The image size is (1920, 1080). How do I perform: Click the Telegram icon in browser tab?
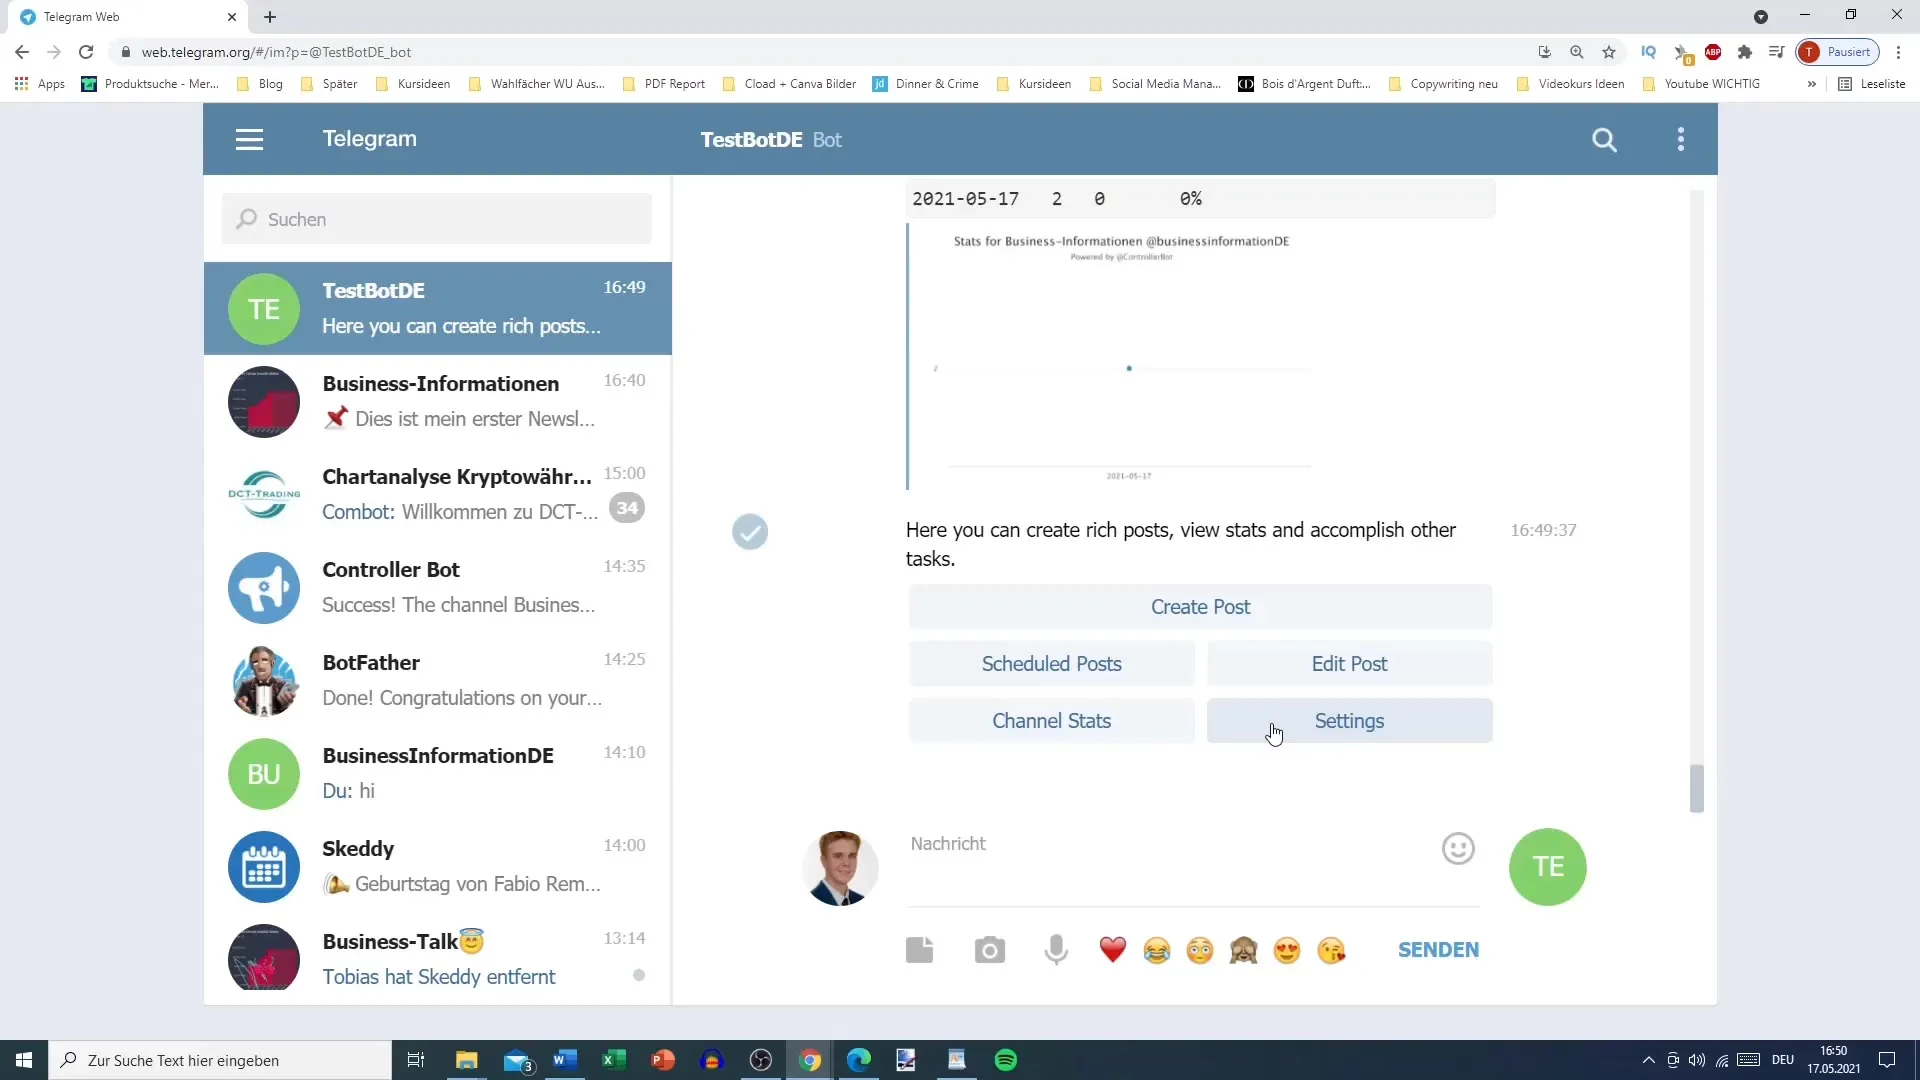point(26,16)
